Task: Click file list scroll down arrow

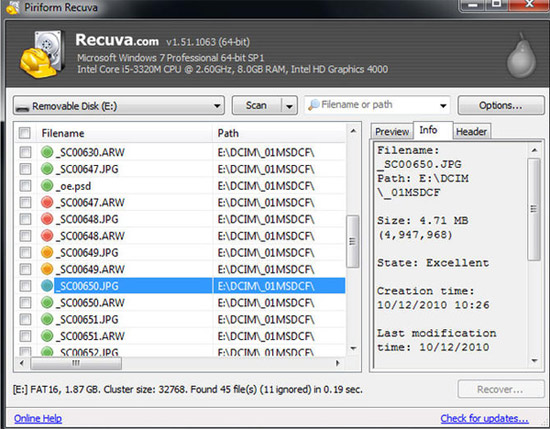Action: pos(353,348)
